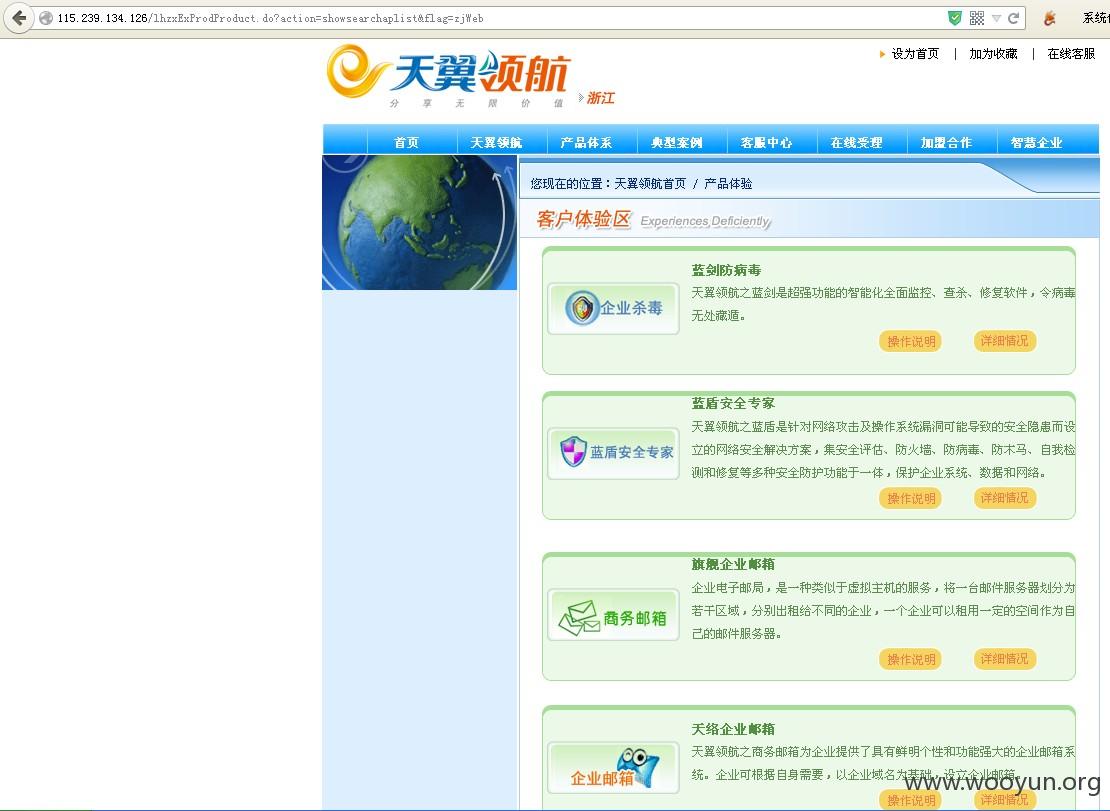Click 操作说明 button for 蓝剑防病毒
1110x811 pixels.
[910, 341]
